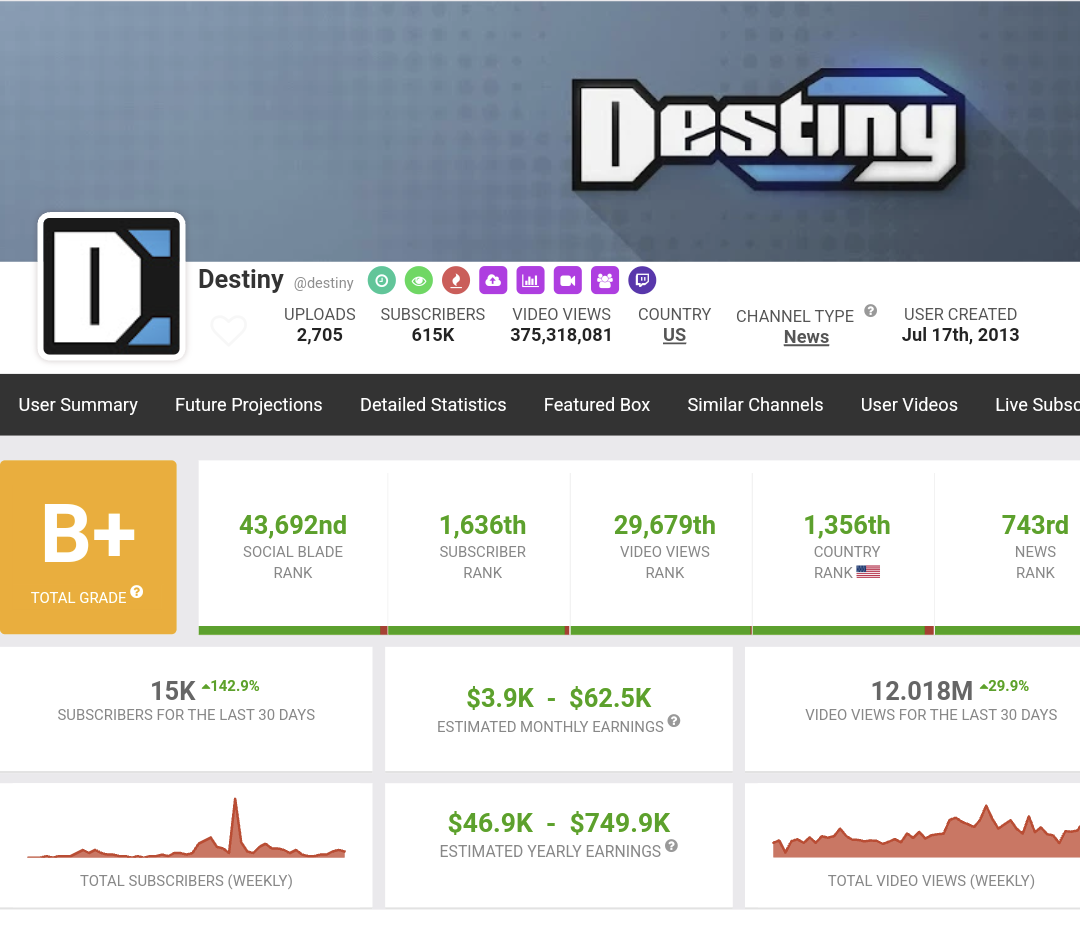The image size is (1080, 935).
Task: Click the "SUBSCRIBERS FOR THE LAST 30 DAYS" label
Action: (186, 715)
